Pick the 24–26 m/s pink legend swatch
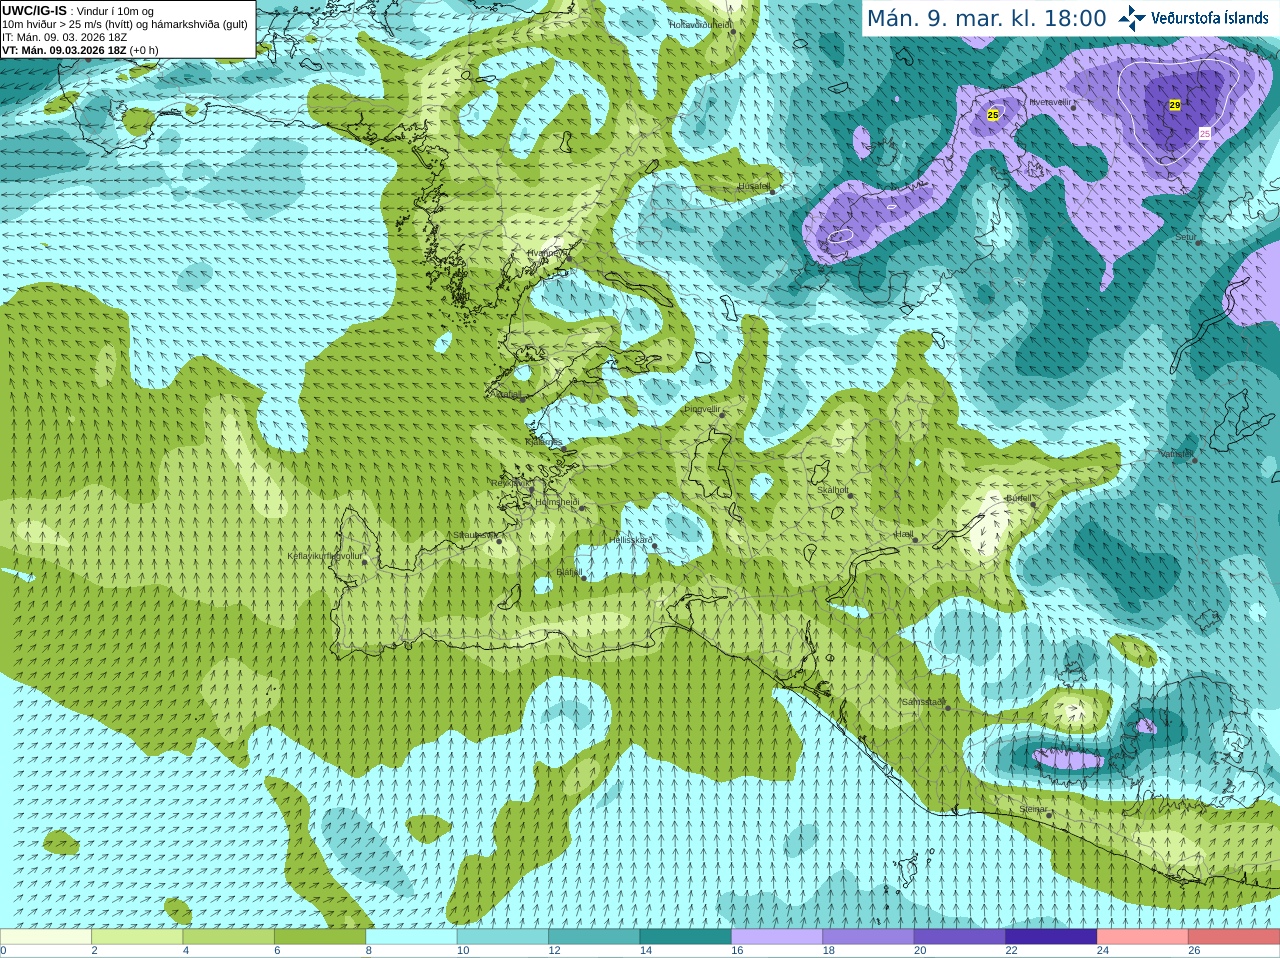1280x958 pixels. (1142, 937)
